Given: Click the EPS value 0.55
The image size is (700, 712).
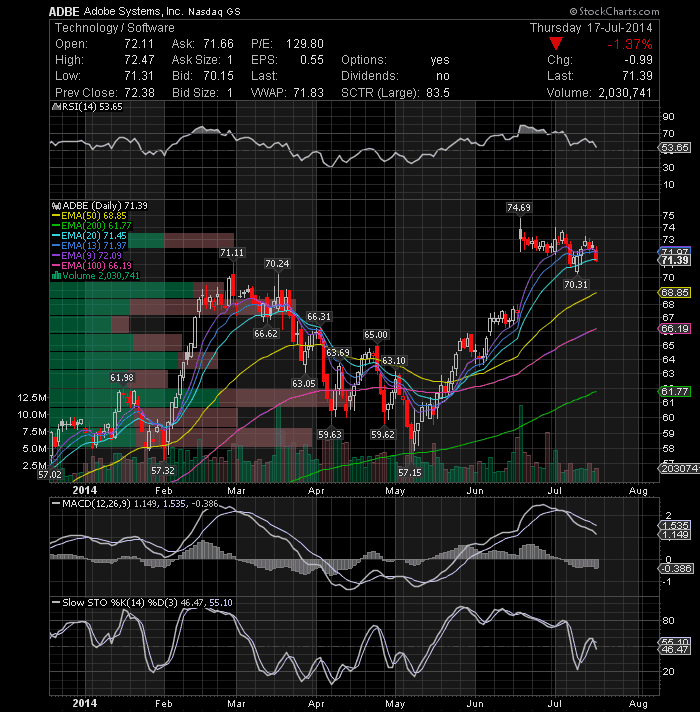Looking at the screenshot, I should [x=312, y=60].
